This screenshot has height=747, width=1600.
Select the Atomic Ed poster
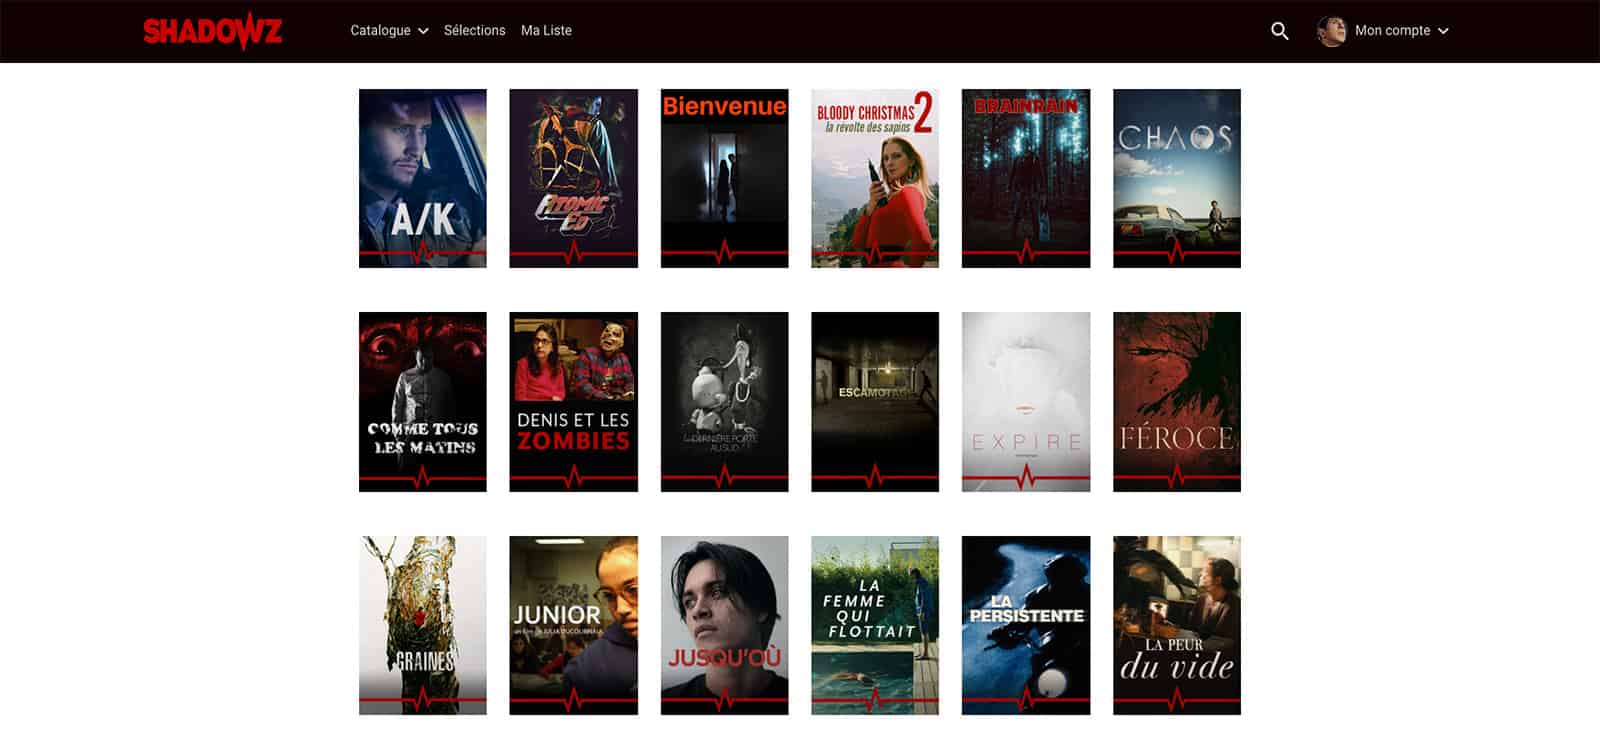(x=573, y=178)
